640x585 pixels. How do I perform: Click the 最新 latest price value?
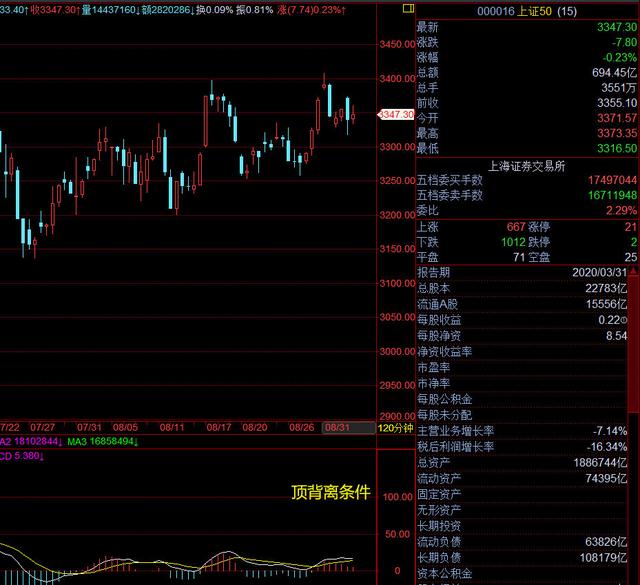click(x=617, y=27)
